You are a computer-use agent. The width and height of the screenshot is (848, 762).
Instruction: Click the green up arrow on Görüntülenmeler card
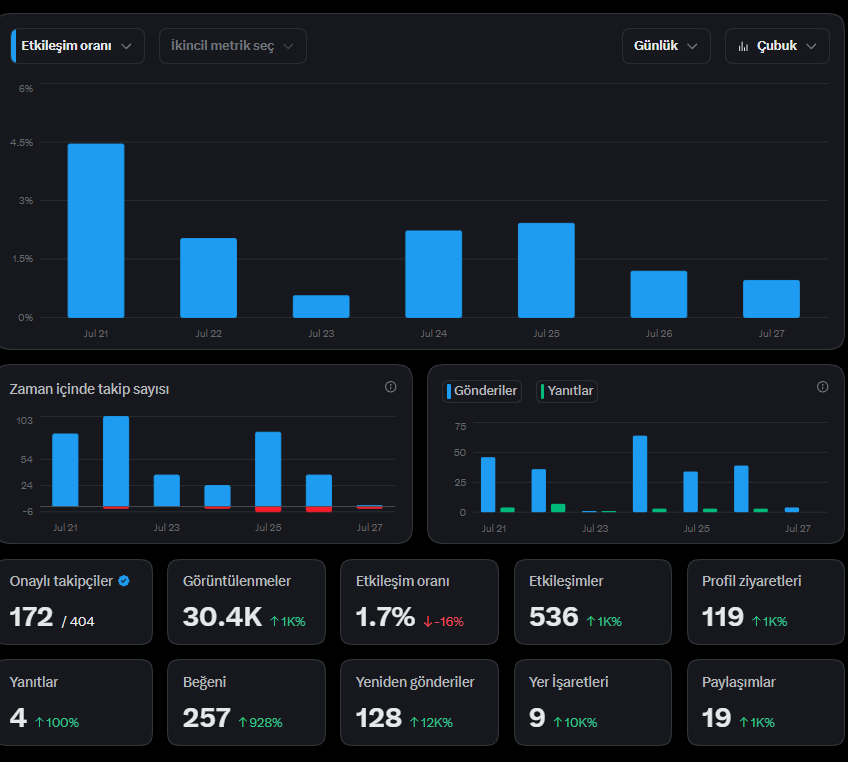pos(275,621)
